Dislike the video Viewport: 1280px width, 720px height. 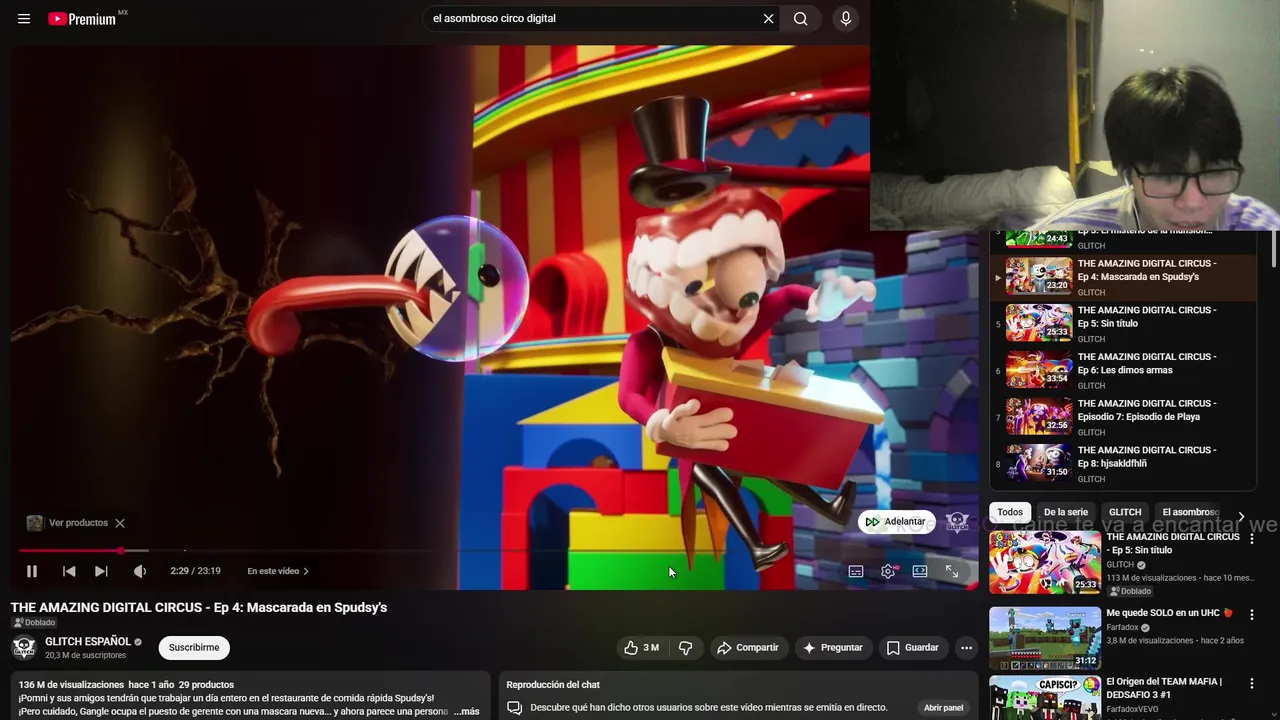click(686, 648)
